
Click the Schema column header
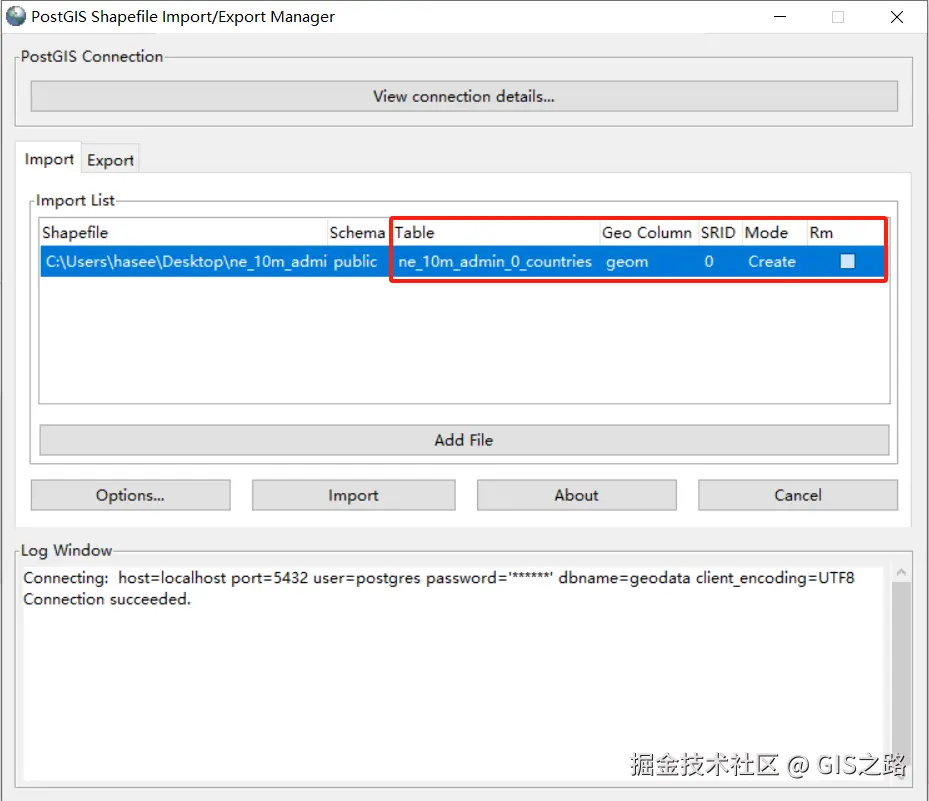(x=357, y=232)
